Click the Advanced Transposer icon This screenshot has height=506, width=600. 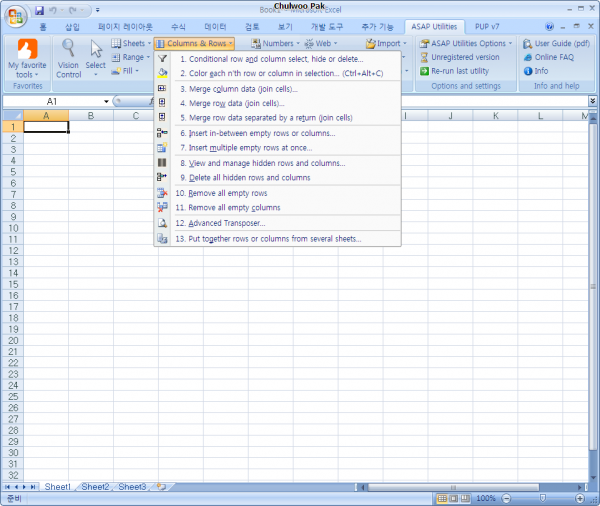[162, 223]
